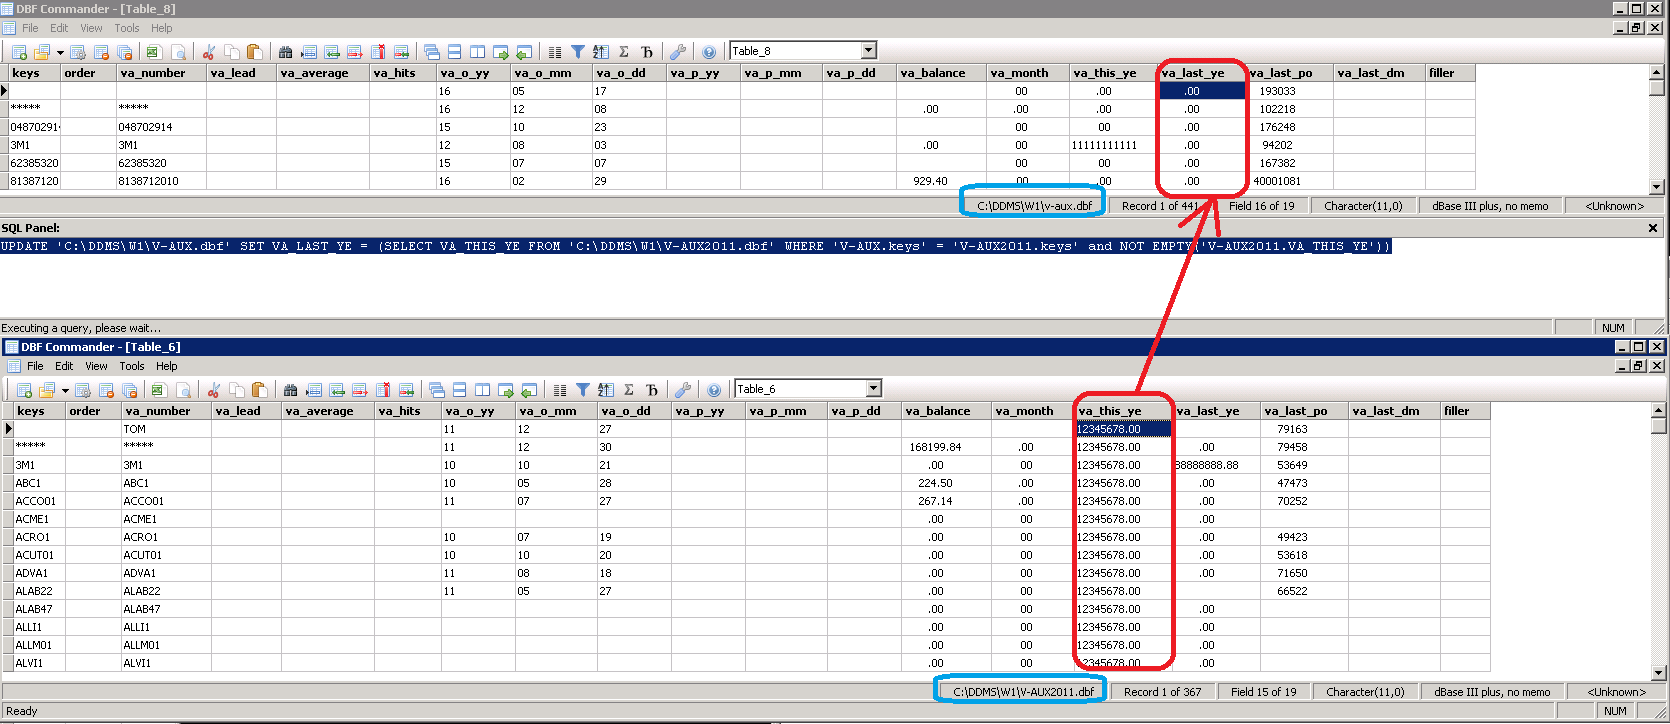Screen dimensions: 1670x724
Task: Click Help question icon in Table_8 toolbar
Action: coord(709,52)
